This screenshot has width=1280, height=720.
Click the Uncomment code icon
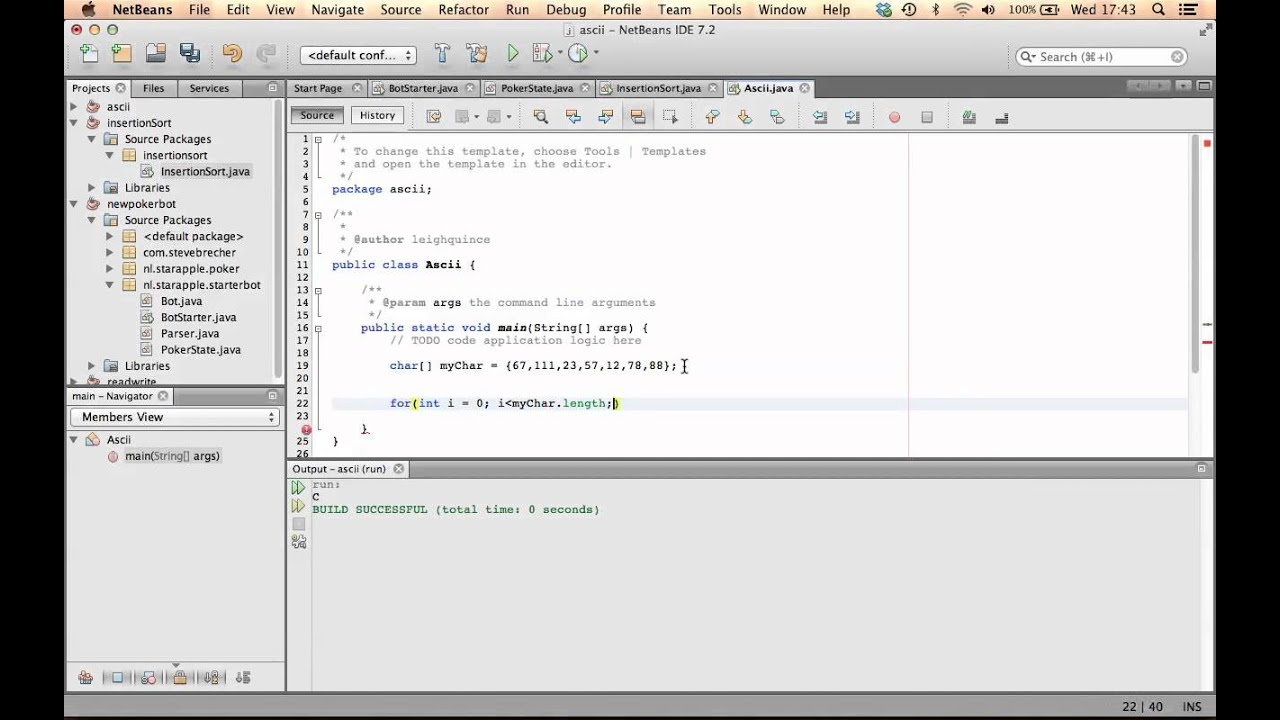click(1001, 117)
